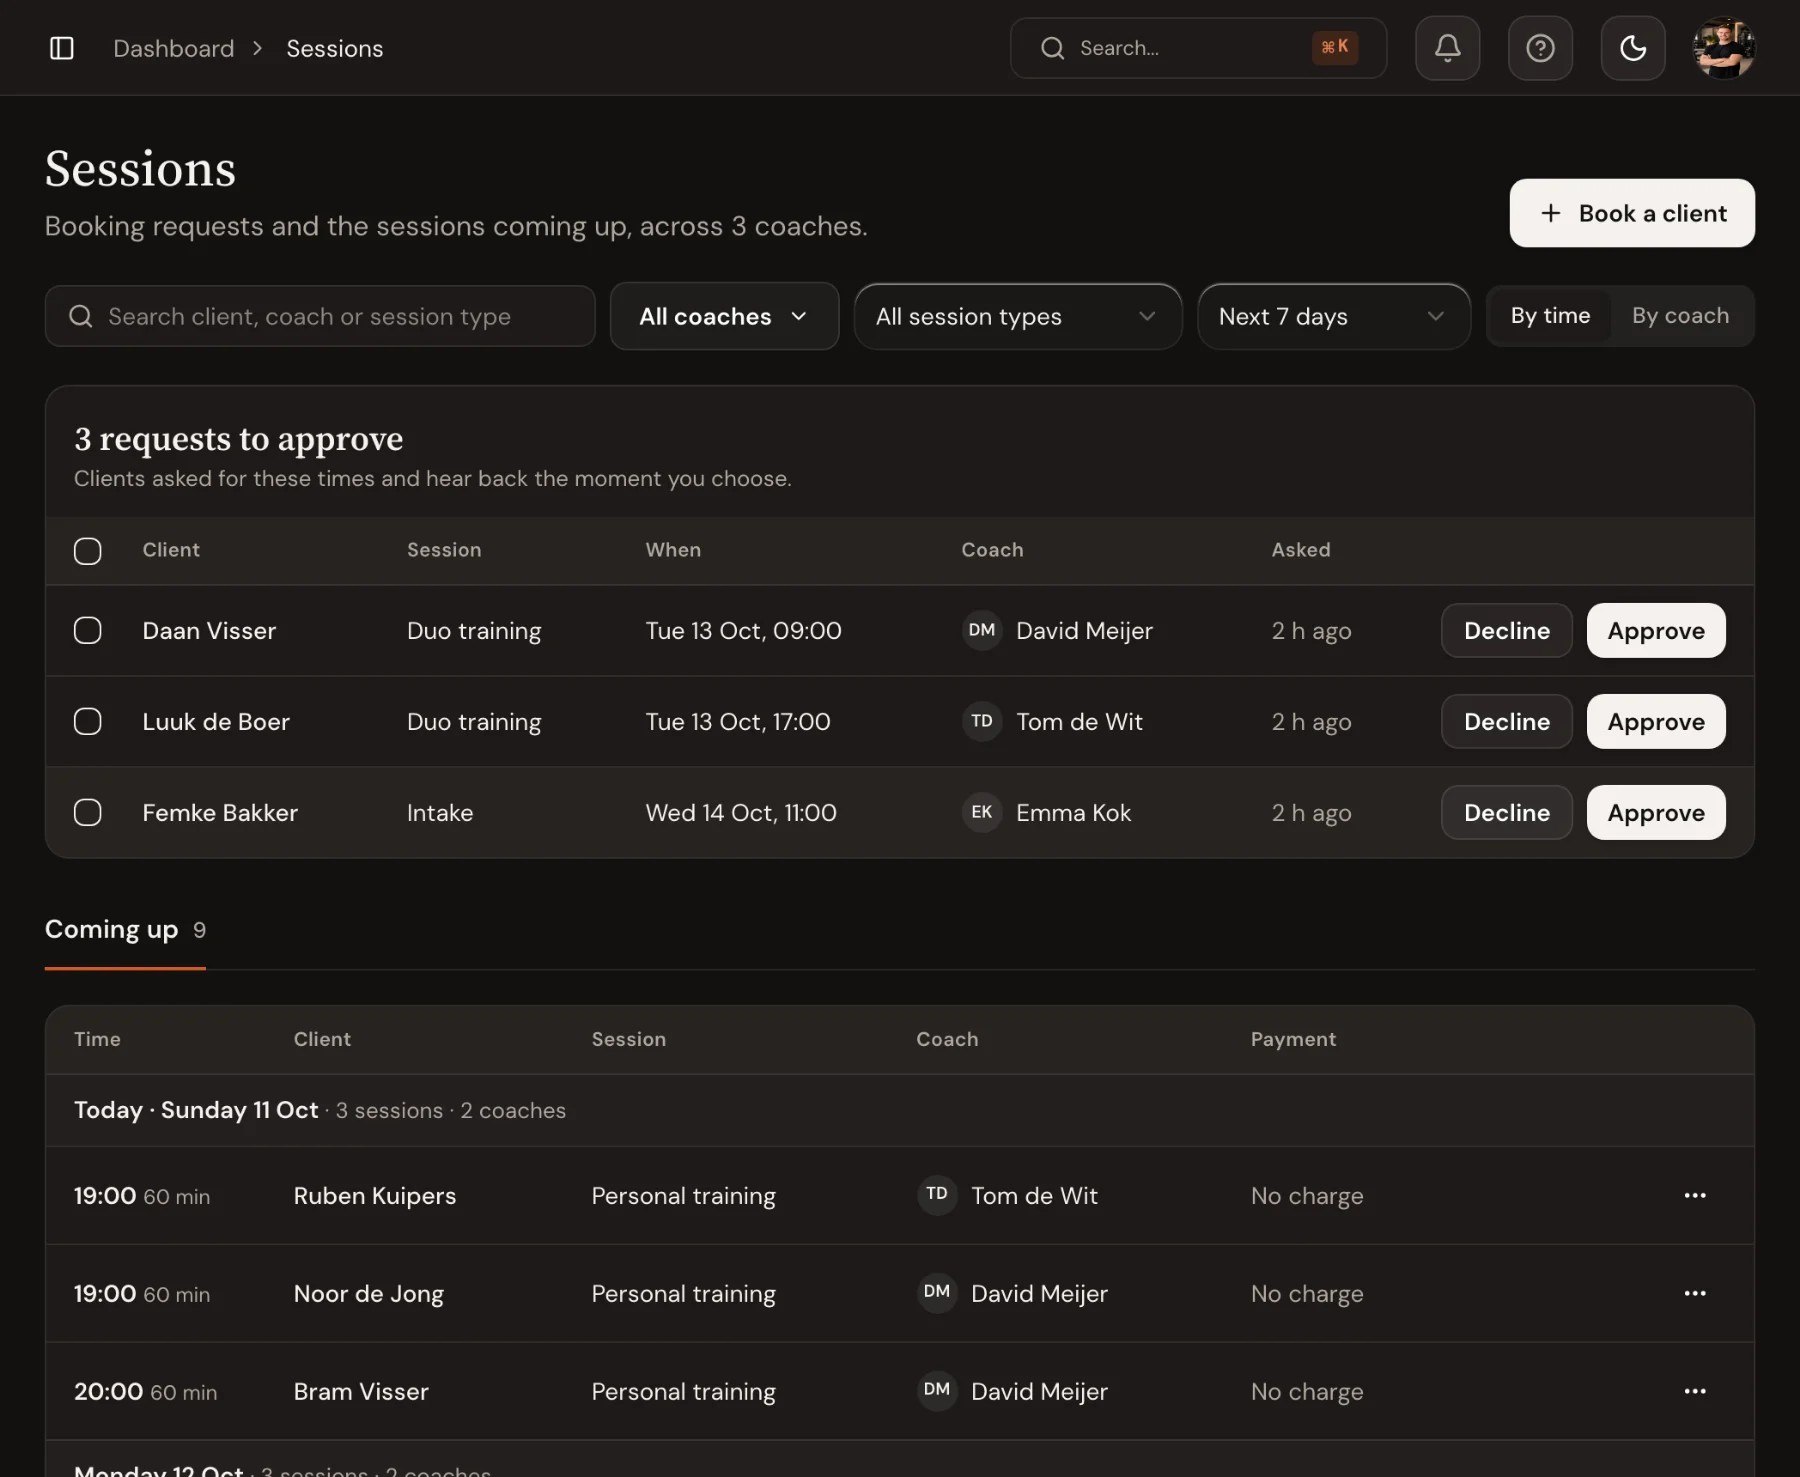Approve Femke Bakker's Intake request
Image resolution: width=1800 pixels, height=1477 pixels.
1656,812
